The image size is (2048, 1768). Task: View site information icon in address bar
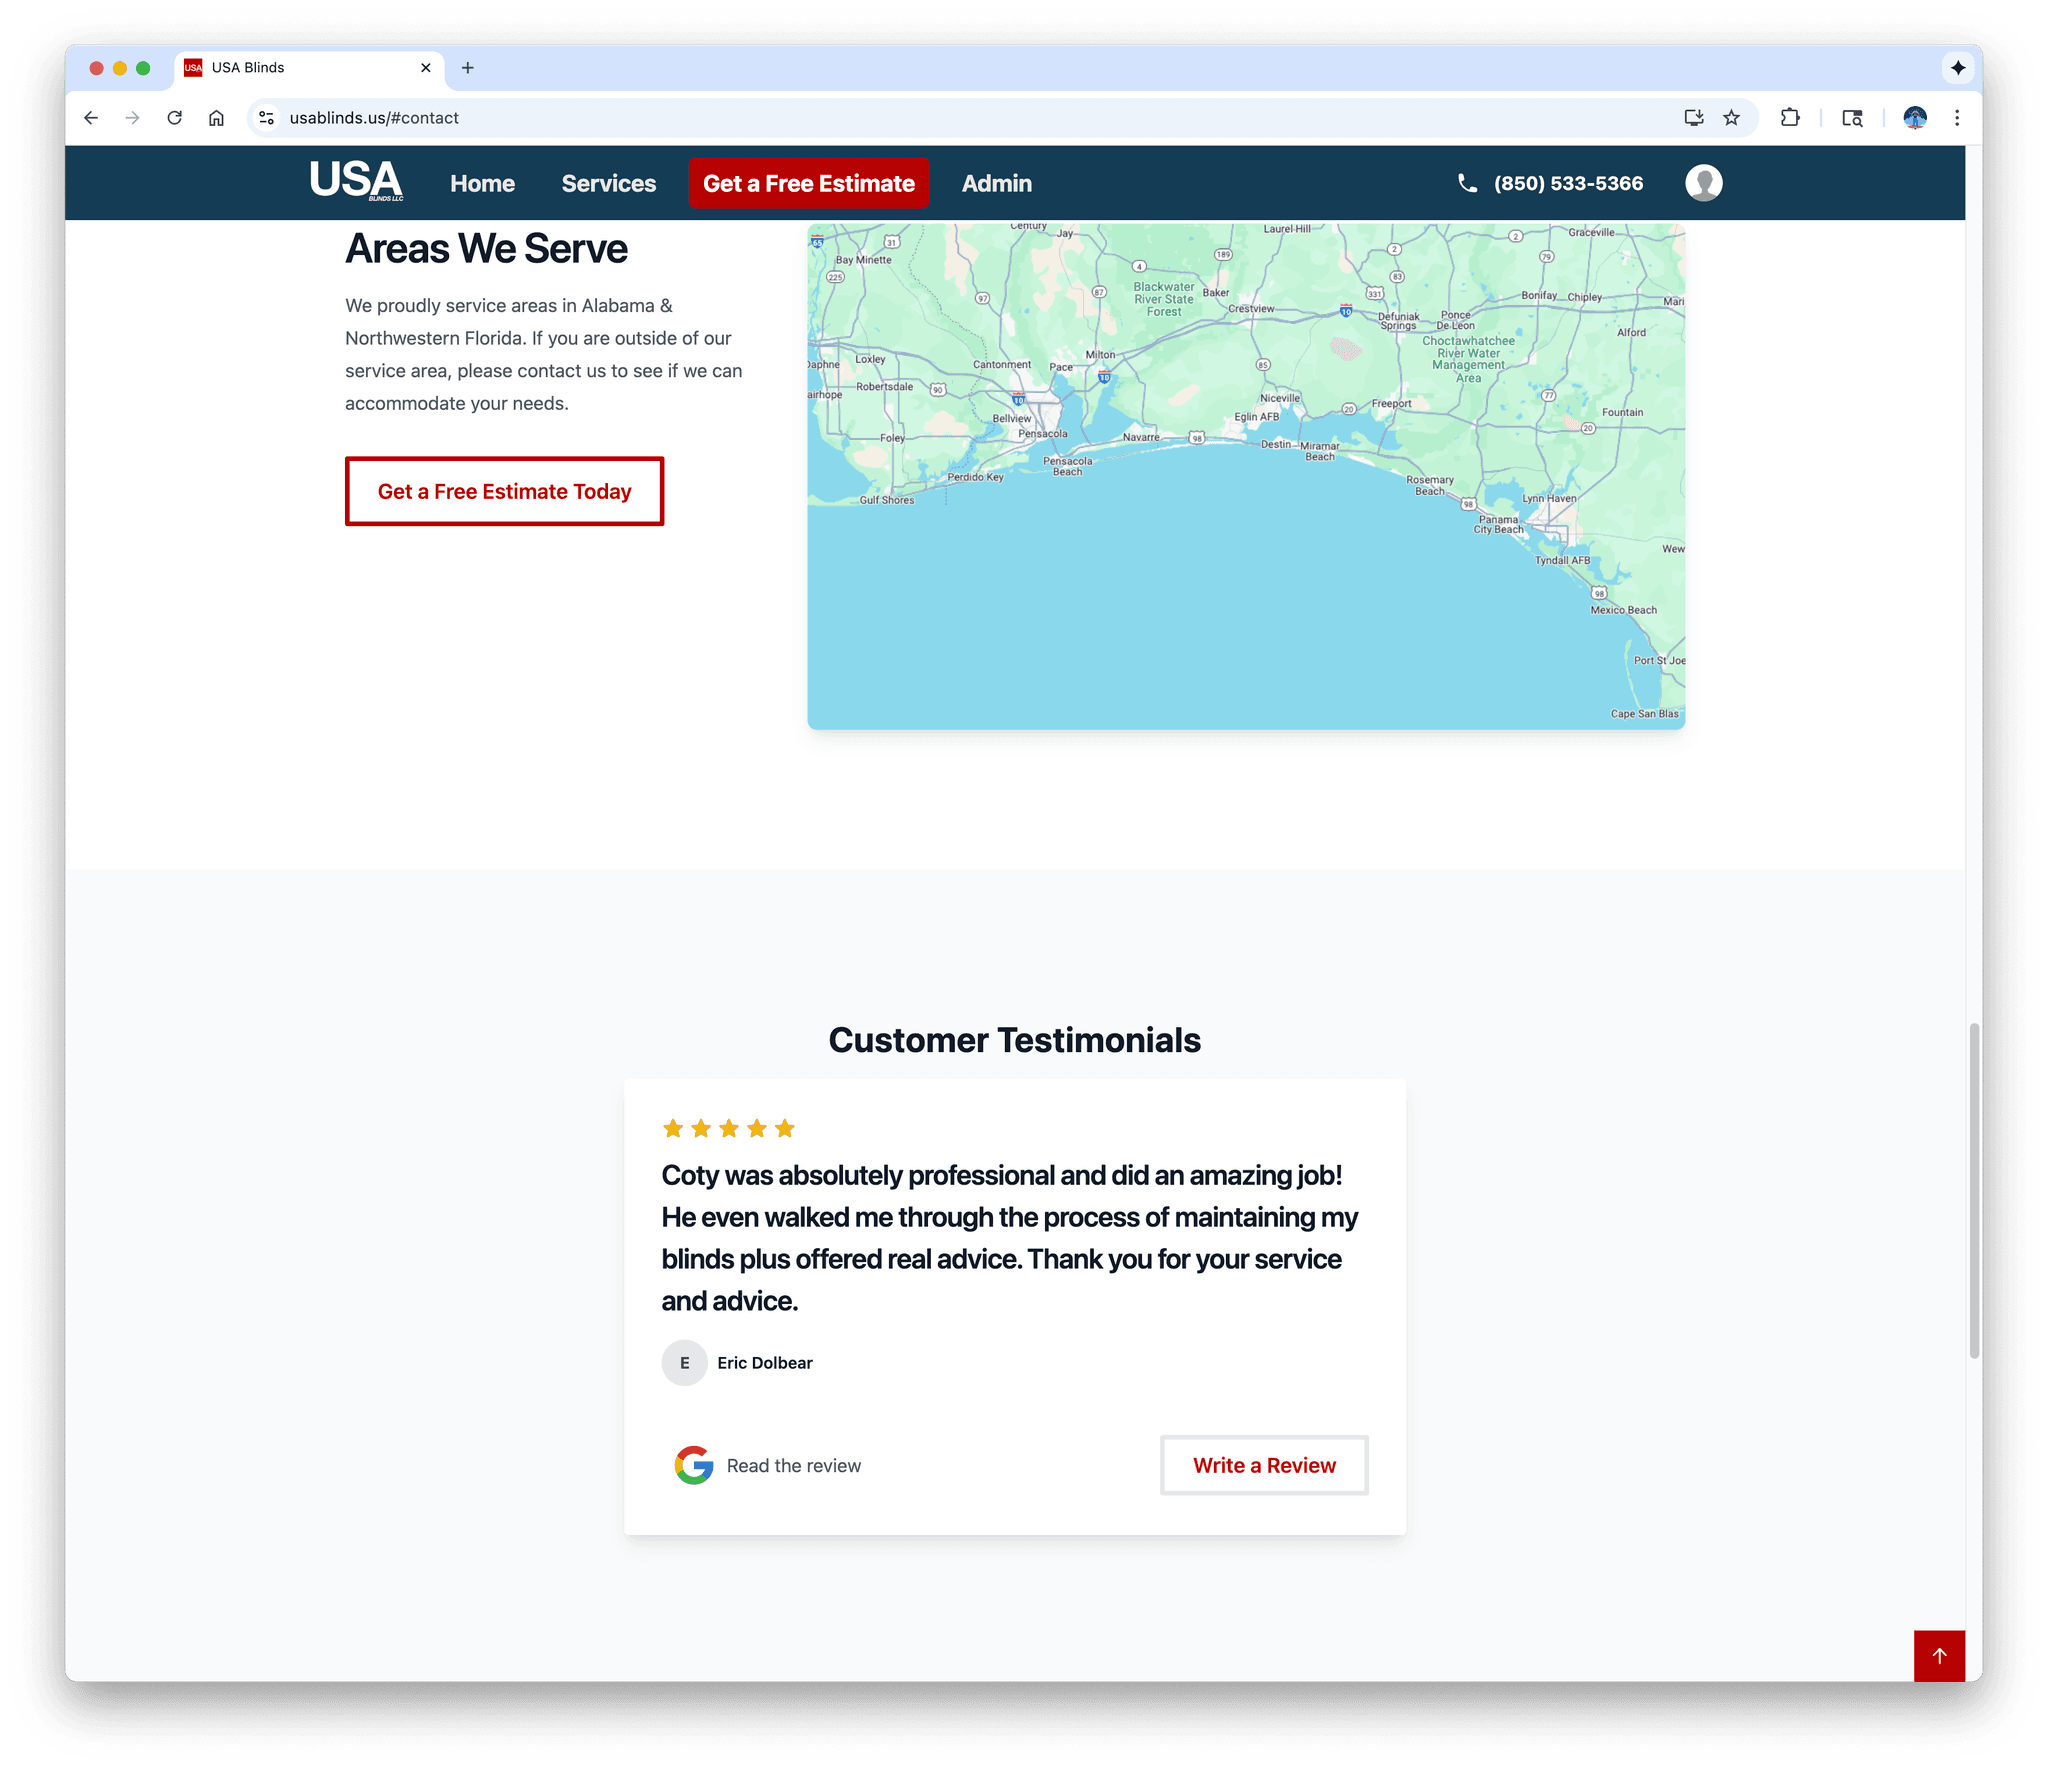[x=266, y=118]
